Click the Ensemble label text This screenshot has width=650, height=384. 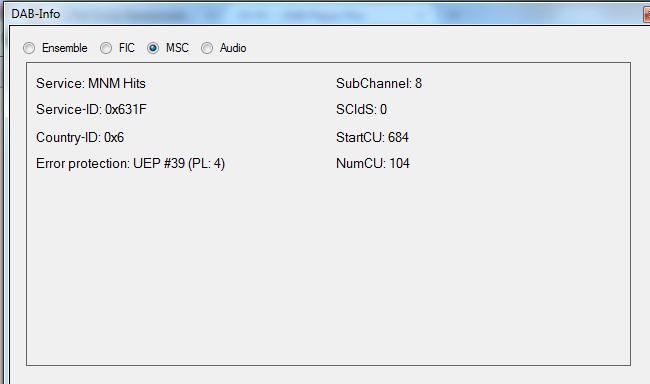[x=65, y=48]
